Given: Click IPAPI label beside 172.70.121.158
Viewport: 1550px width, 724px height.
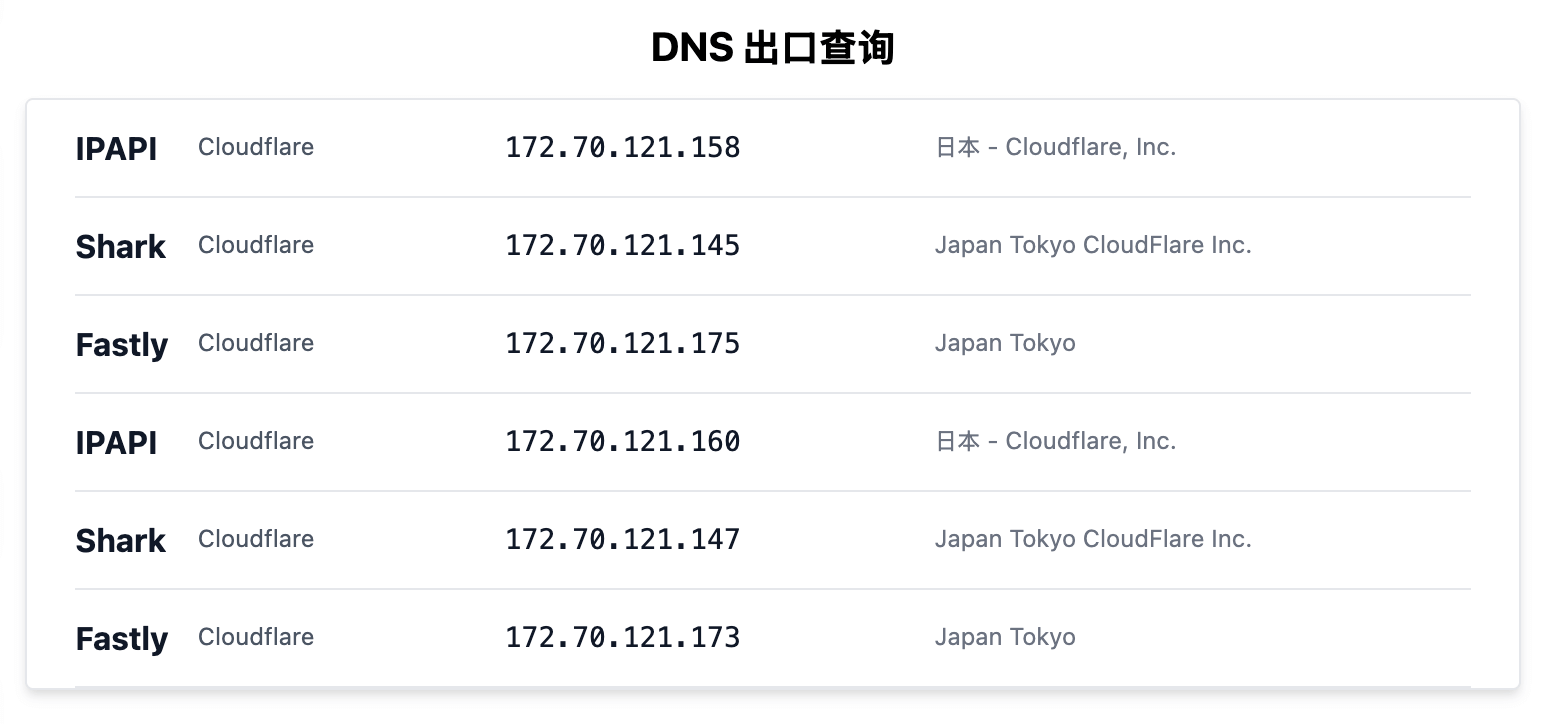Looking at the screenshot, I should [x=116, y=149].
